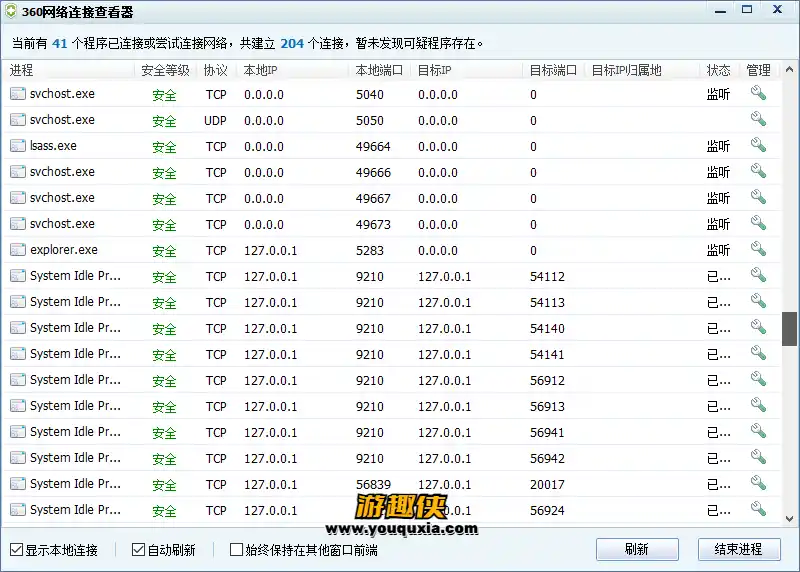Click the 结束进程 button
The image size is (800, 572).
tap(739, 550)
